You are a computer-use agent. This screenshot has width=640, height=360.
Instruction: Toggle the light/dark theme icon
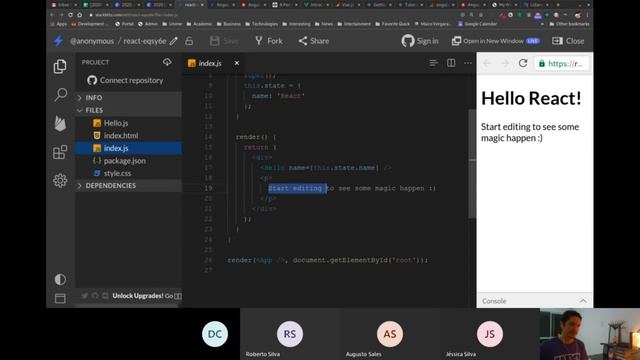(60, 279)
